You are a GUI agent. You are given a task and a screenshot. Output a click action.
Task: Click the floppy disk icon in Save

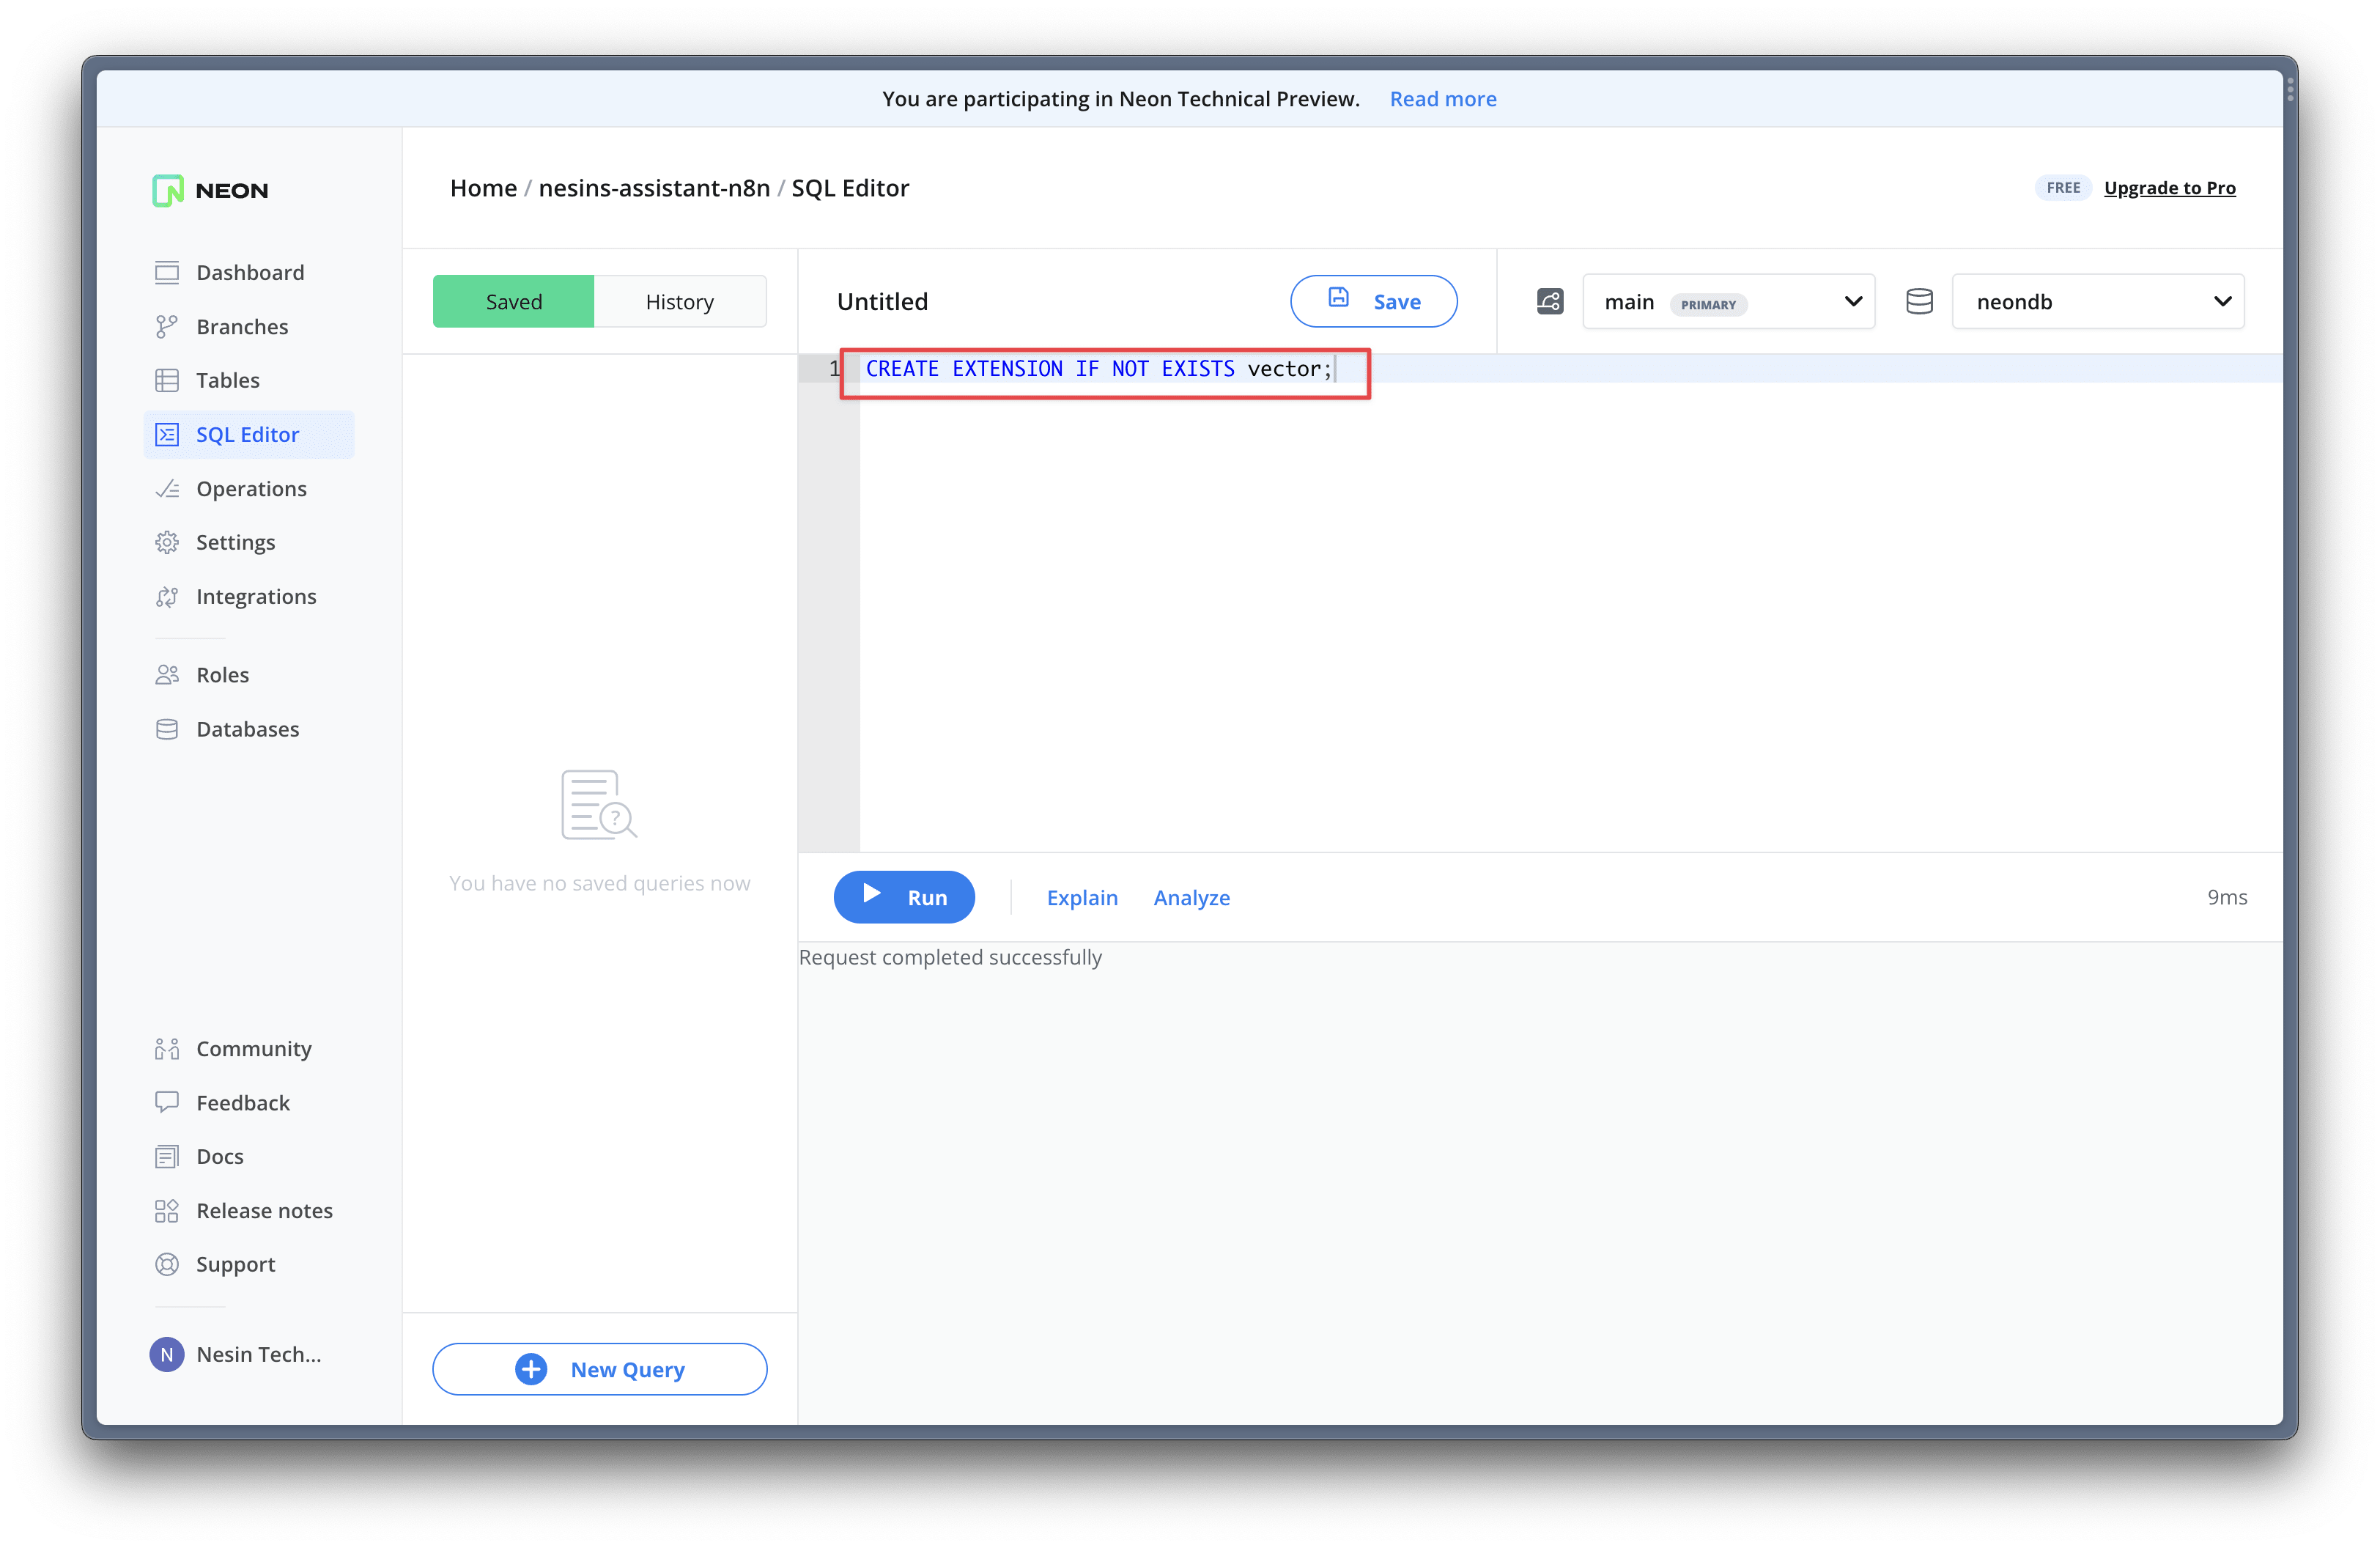pos(1338,297)
